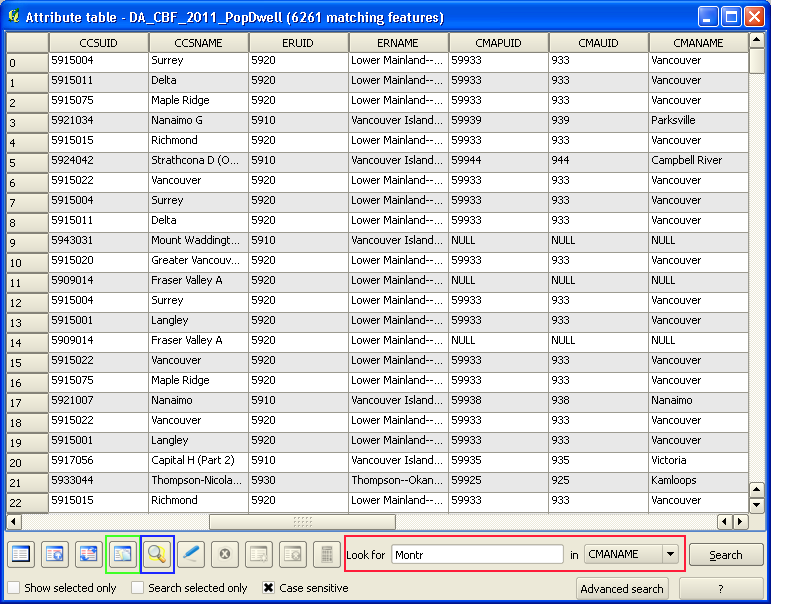Image resolution: width=800 pixels, height=604 pixels.
Task: Click the ERNAME column header
Action: pyautogui.click(x=398, y=43)
